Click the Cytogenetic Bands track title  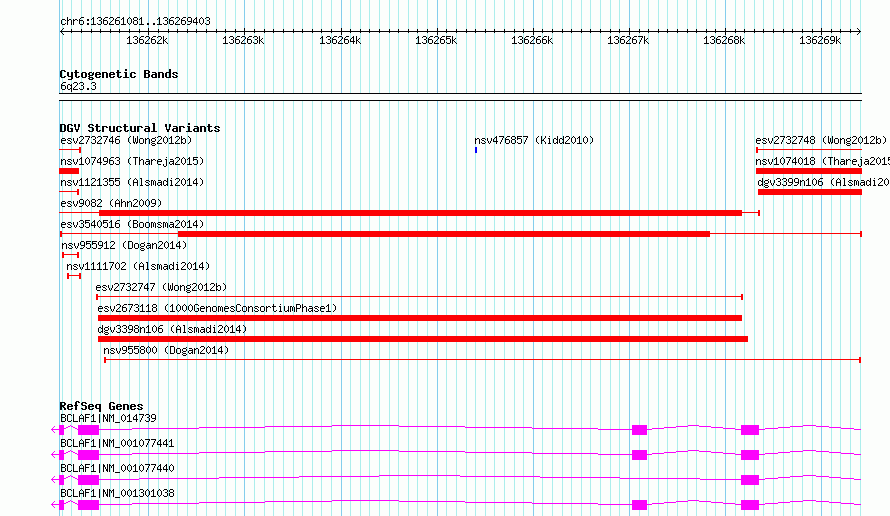(x=119, y=74)
